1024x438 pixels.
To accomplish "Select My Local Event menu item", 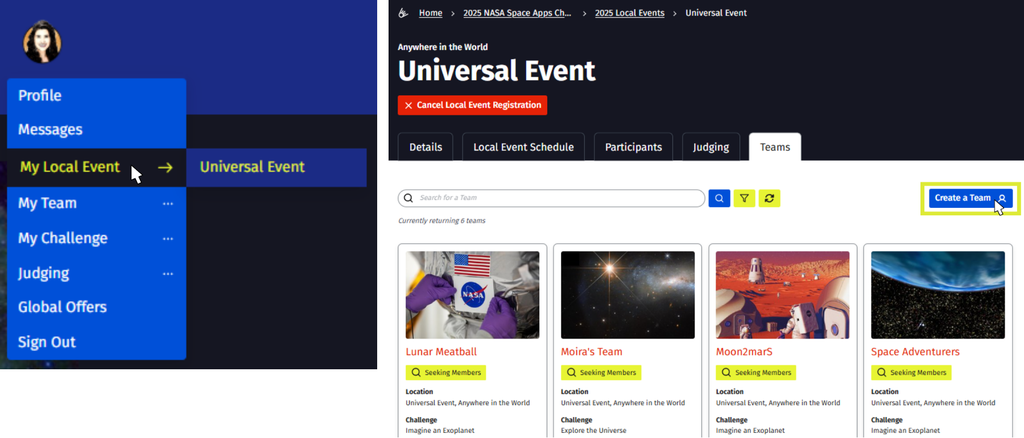I will (97, 167).
